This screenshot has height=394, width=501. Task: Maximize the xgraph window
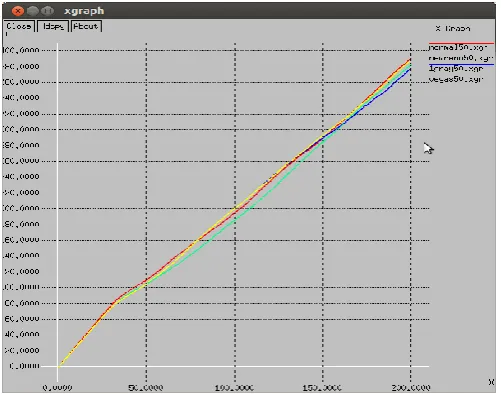tap(48, 11)
